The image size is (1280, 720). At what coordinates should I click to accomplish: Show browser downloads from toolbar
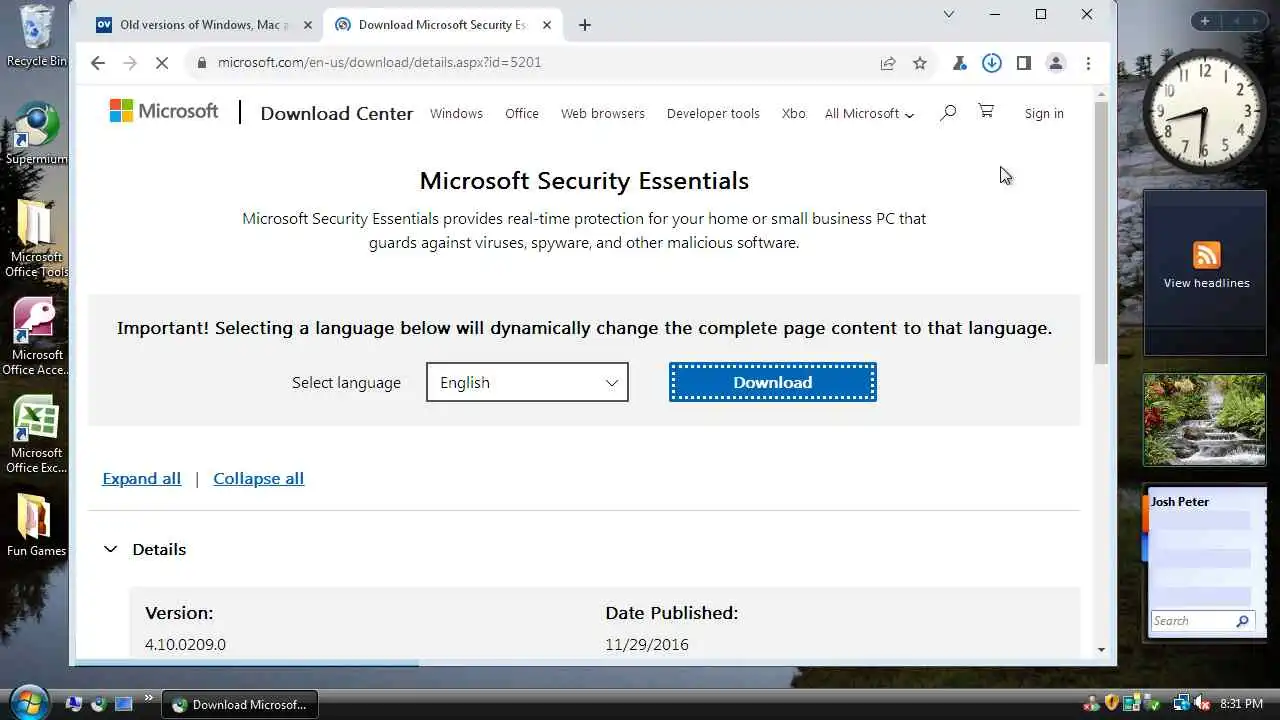[x=992, y=63]
